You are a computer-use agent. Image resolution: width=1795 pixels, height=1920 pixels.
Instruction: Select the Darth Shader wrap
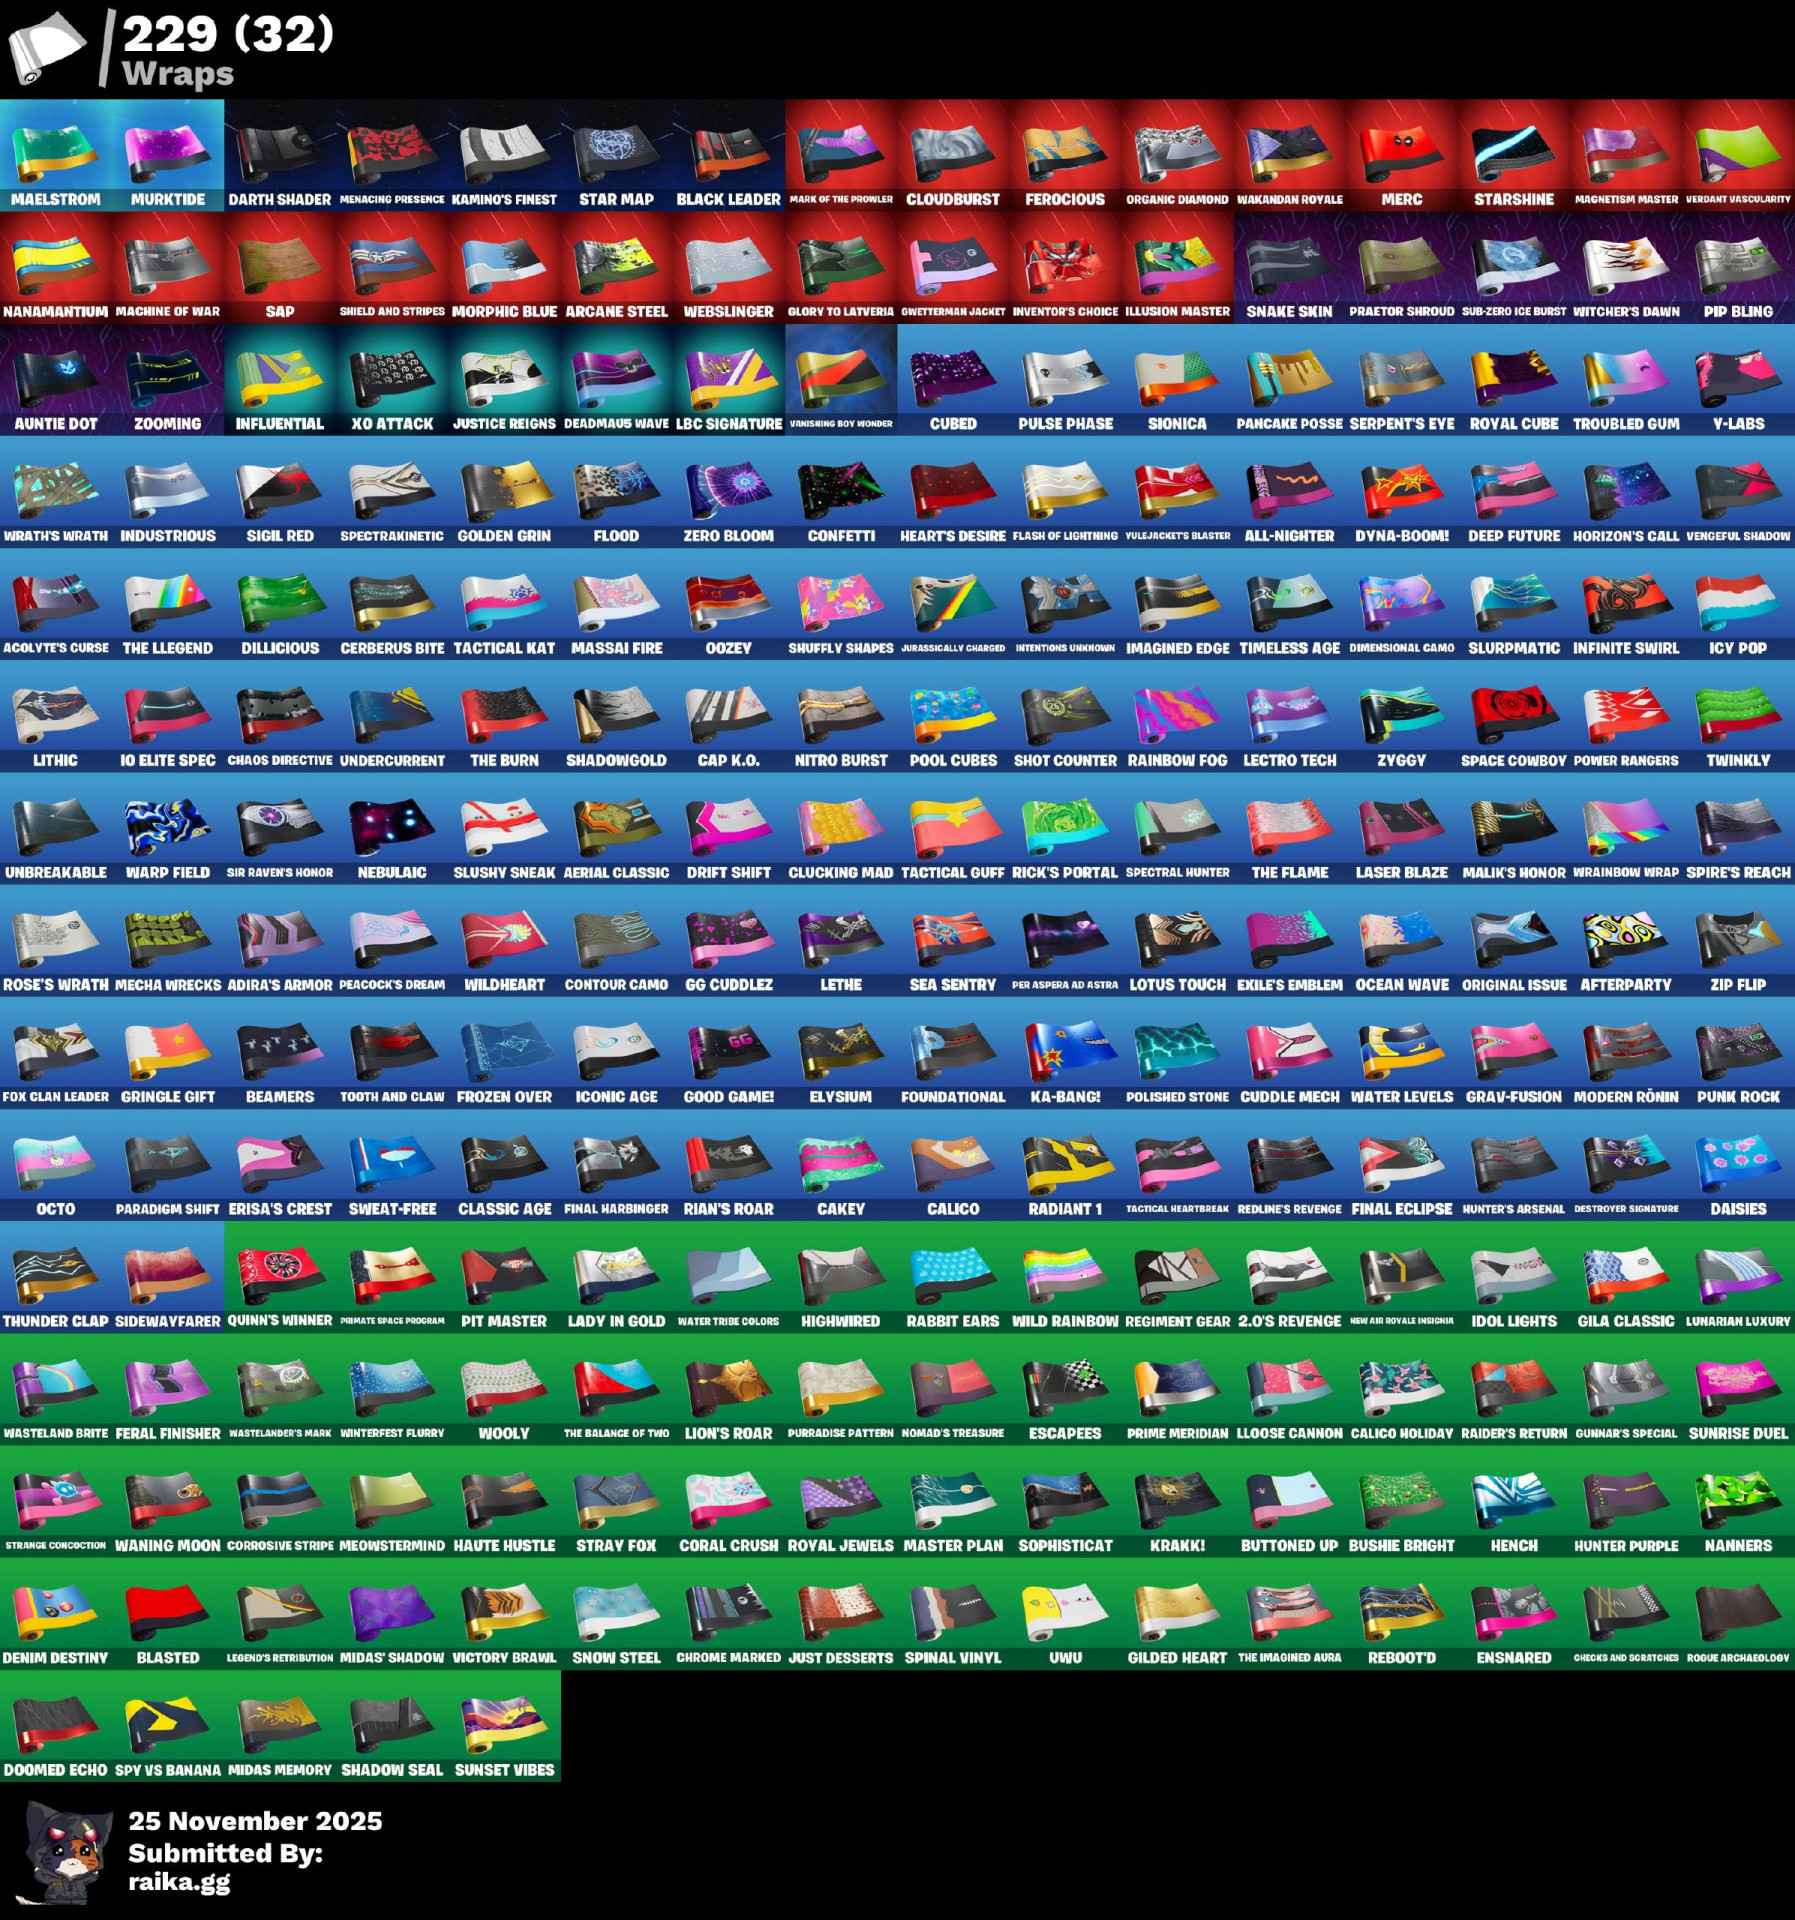pos(280,155)
